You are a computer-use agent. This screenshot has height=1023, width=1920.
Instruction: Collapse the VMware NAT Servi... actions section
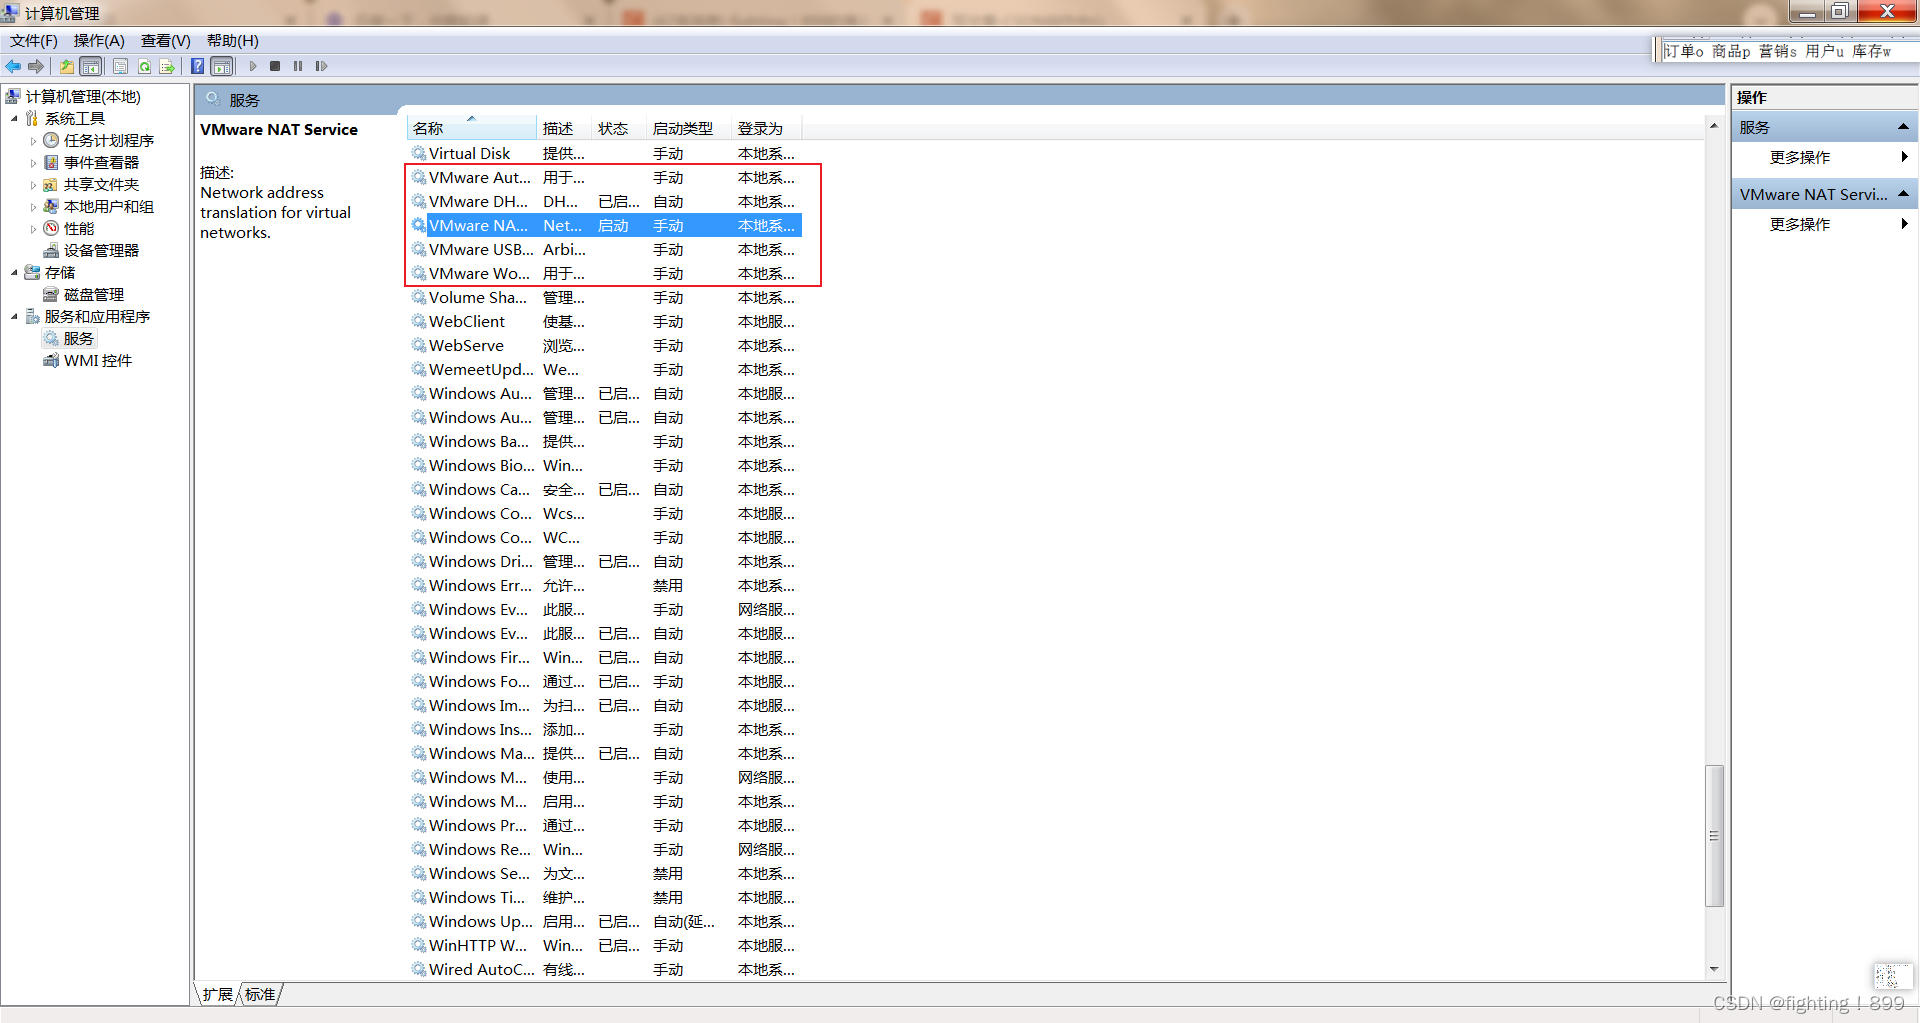click(1903, 194)
